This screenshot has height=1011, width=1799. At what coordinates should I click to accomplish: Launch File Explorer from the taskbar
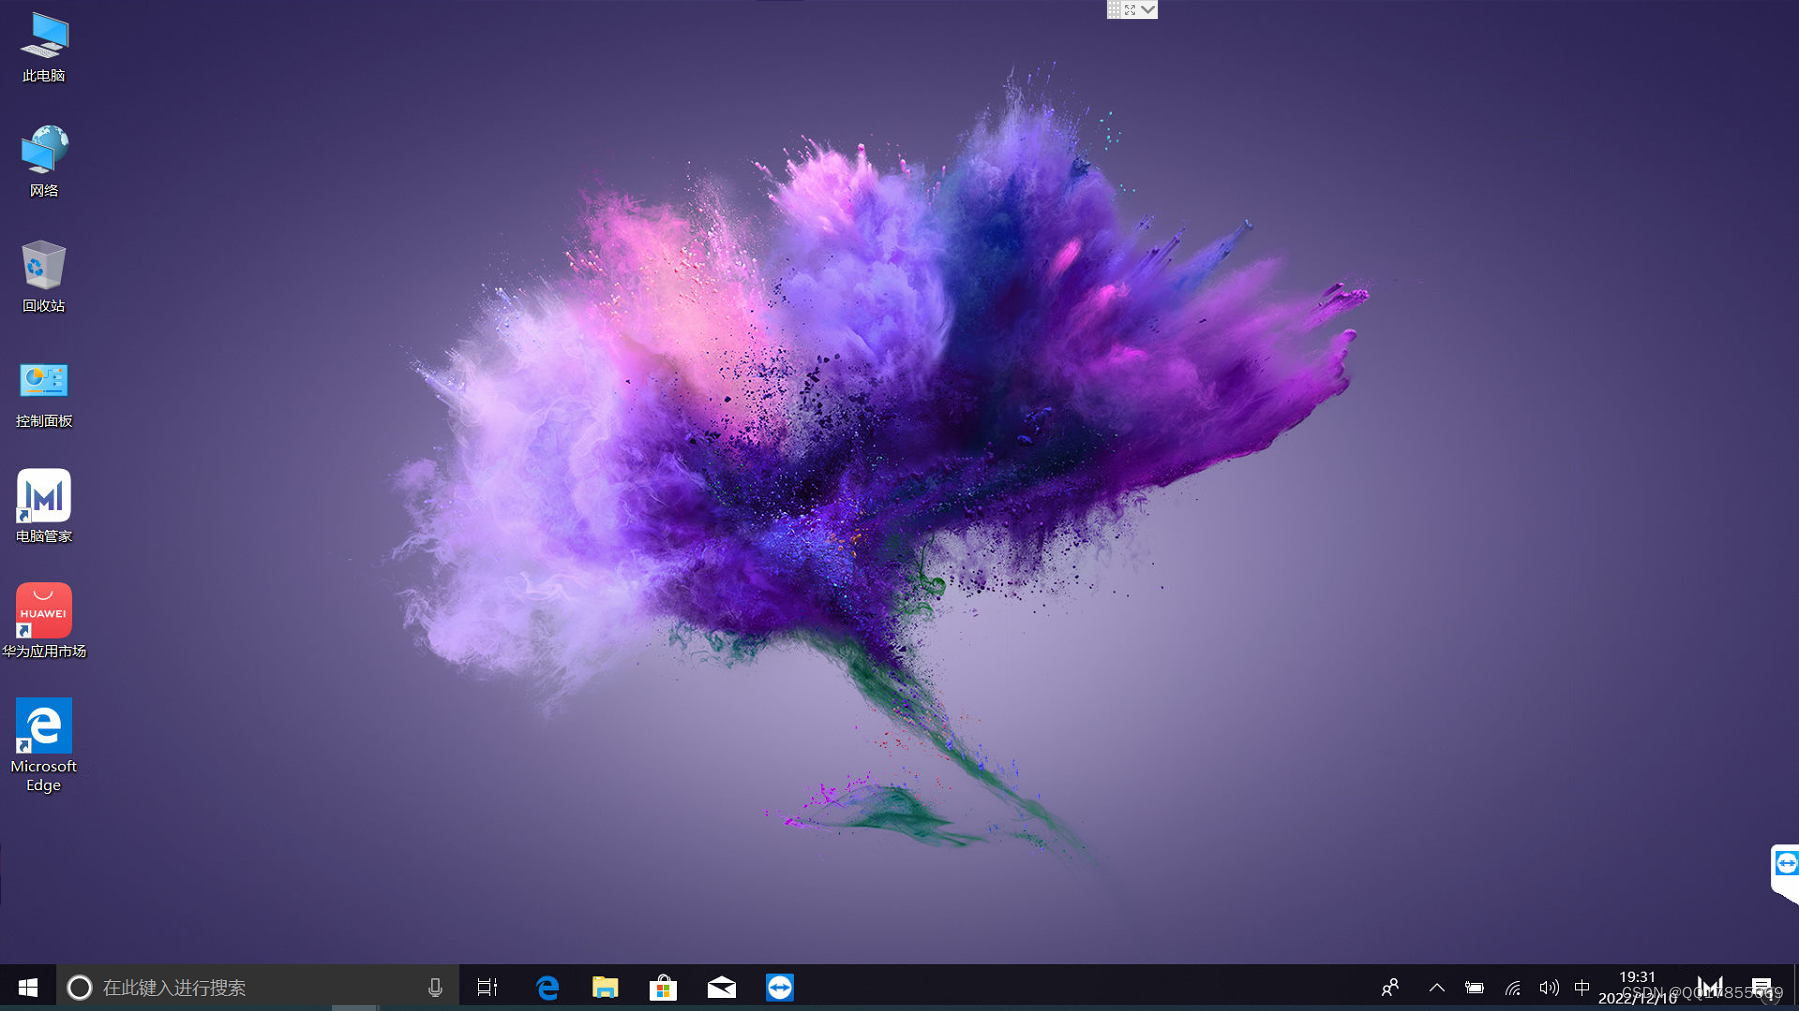tap(606, 987)
